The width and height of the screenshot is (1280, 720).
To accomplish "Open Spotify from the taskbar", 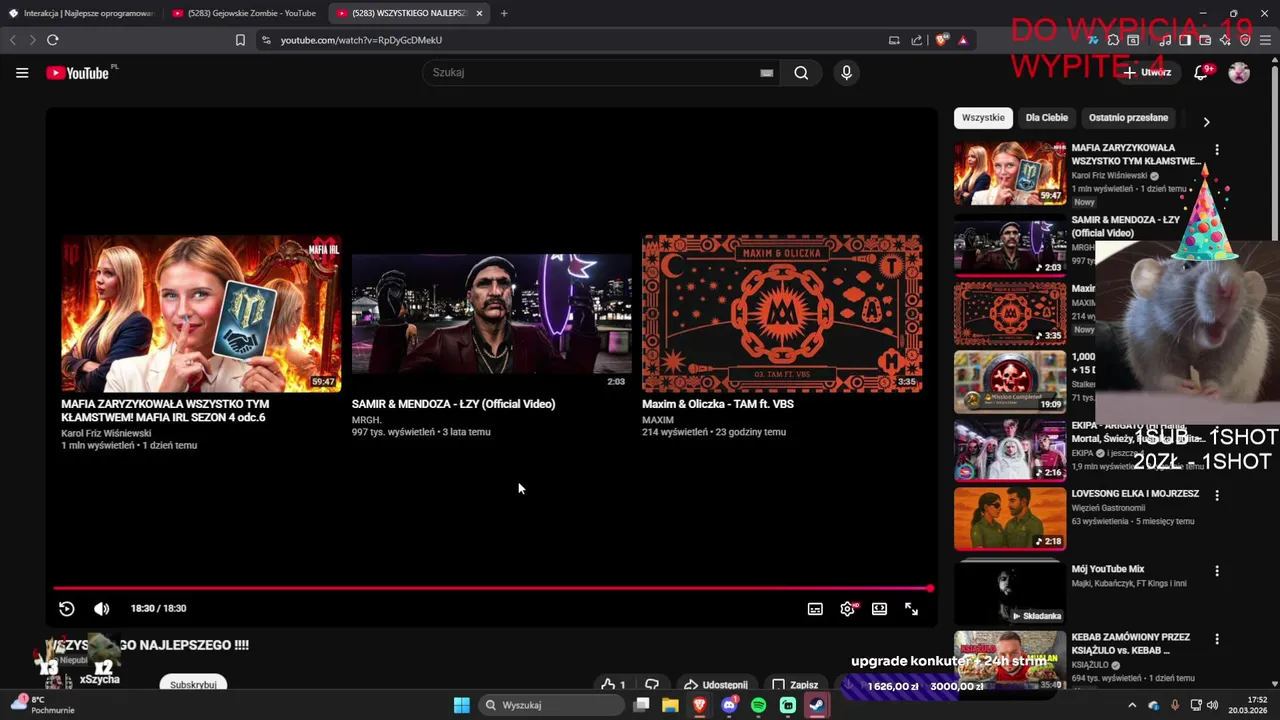I will click(x=758, y=705).
